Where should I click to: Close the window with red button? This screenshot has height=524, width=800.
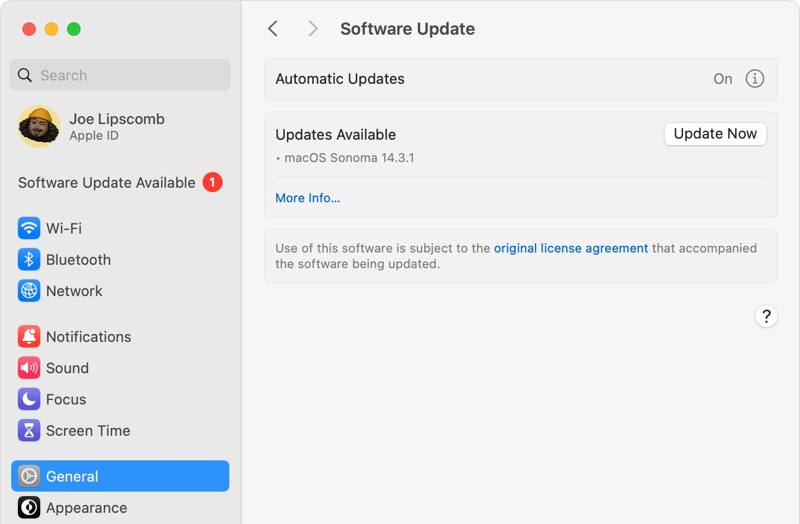[29, 29]
